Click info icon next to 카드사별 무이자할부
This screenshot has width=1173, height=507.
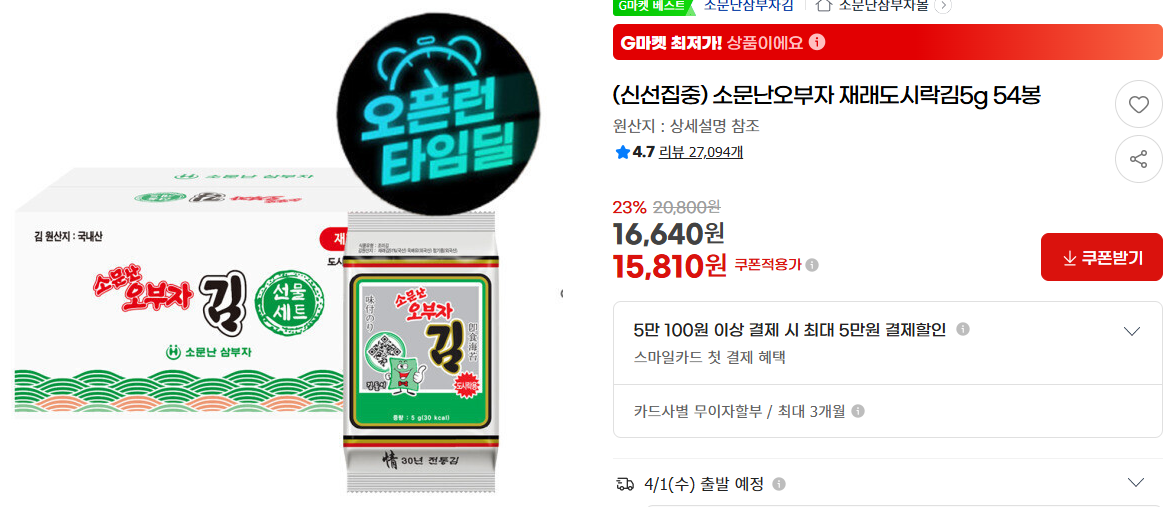pyautogui.click(x=858, y=411)
